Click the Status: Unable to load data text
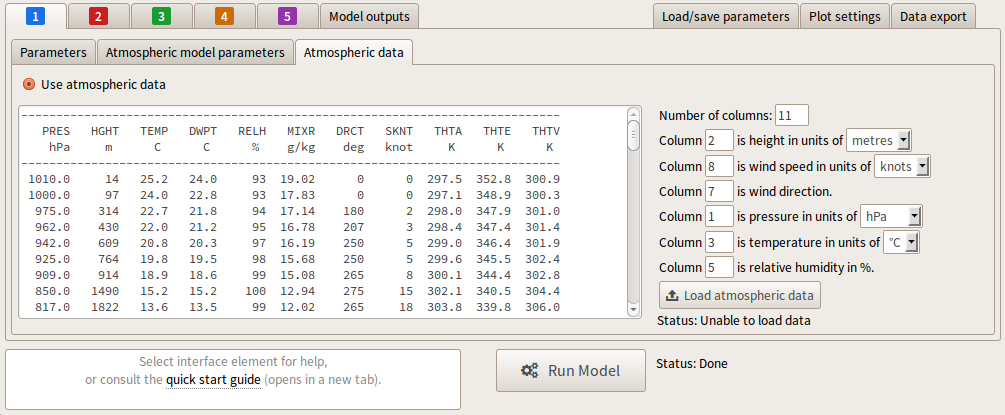Screen dimensions: 1005x415 click(x=734, y=320)
